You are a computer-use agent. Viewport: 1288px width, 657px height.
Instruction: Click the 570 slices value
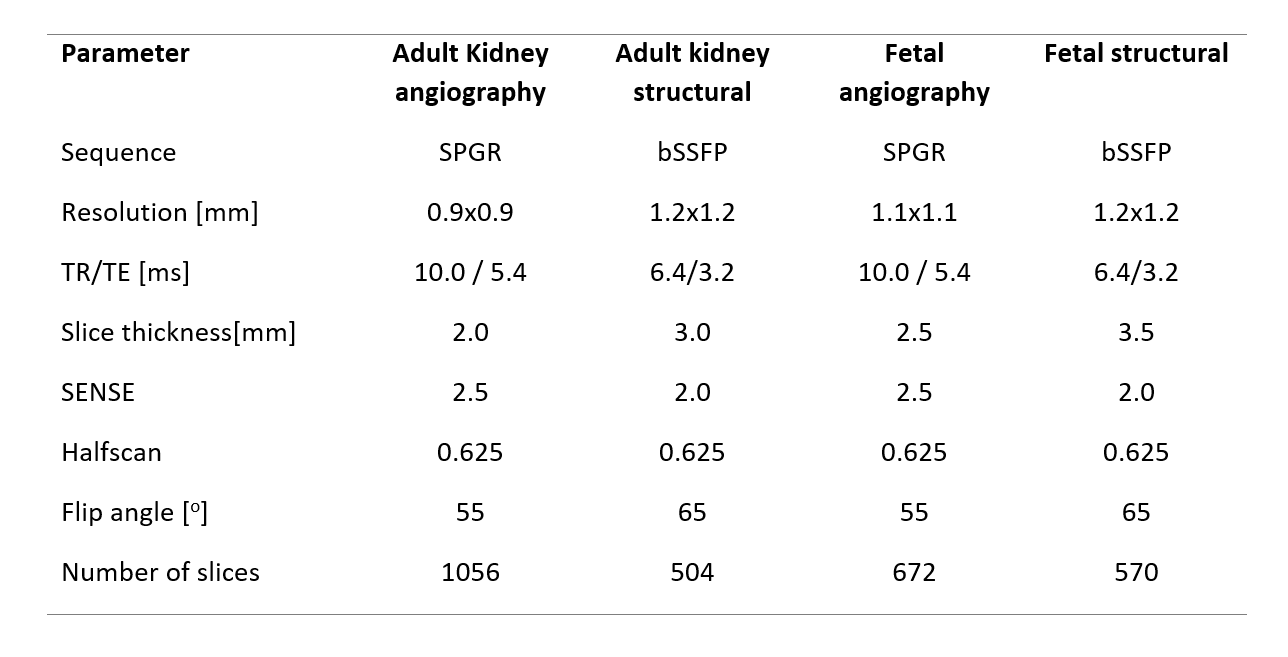tap(1136, 573)
